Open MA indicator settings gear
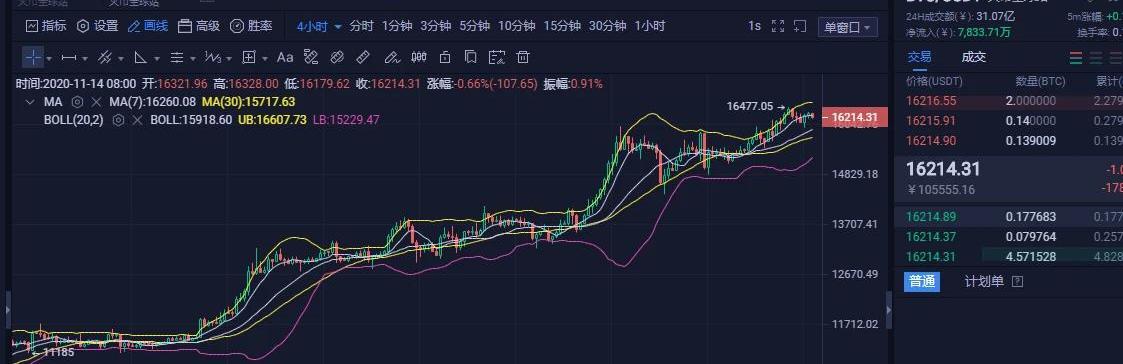The image size is (1123, 364). [77, 102]
